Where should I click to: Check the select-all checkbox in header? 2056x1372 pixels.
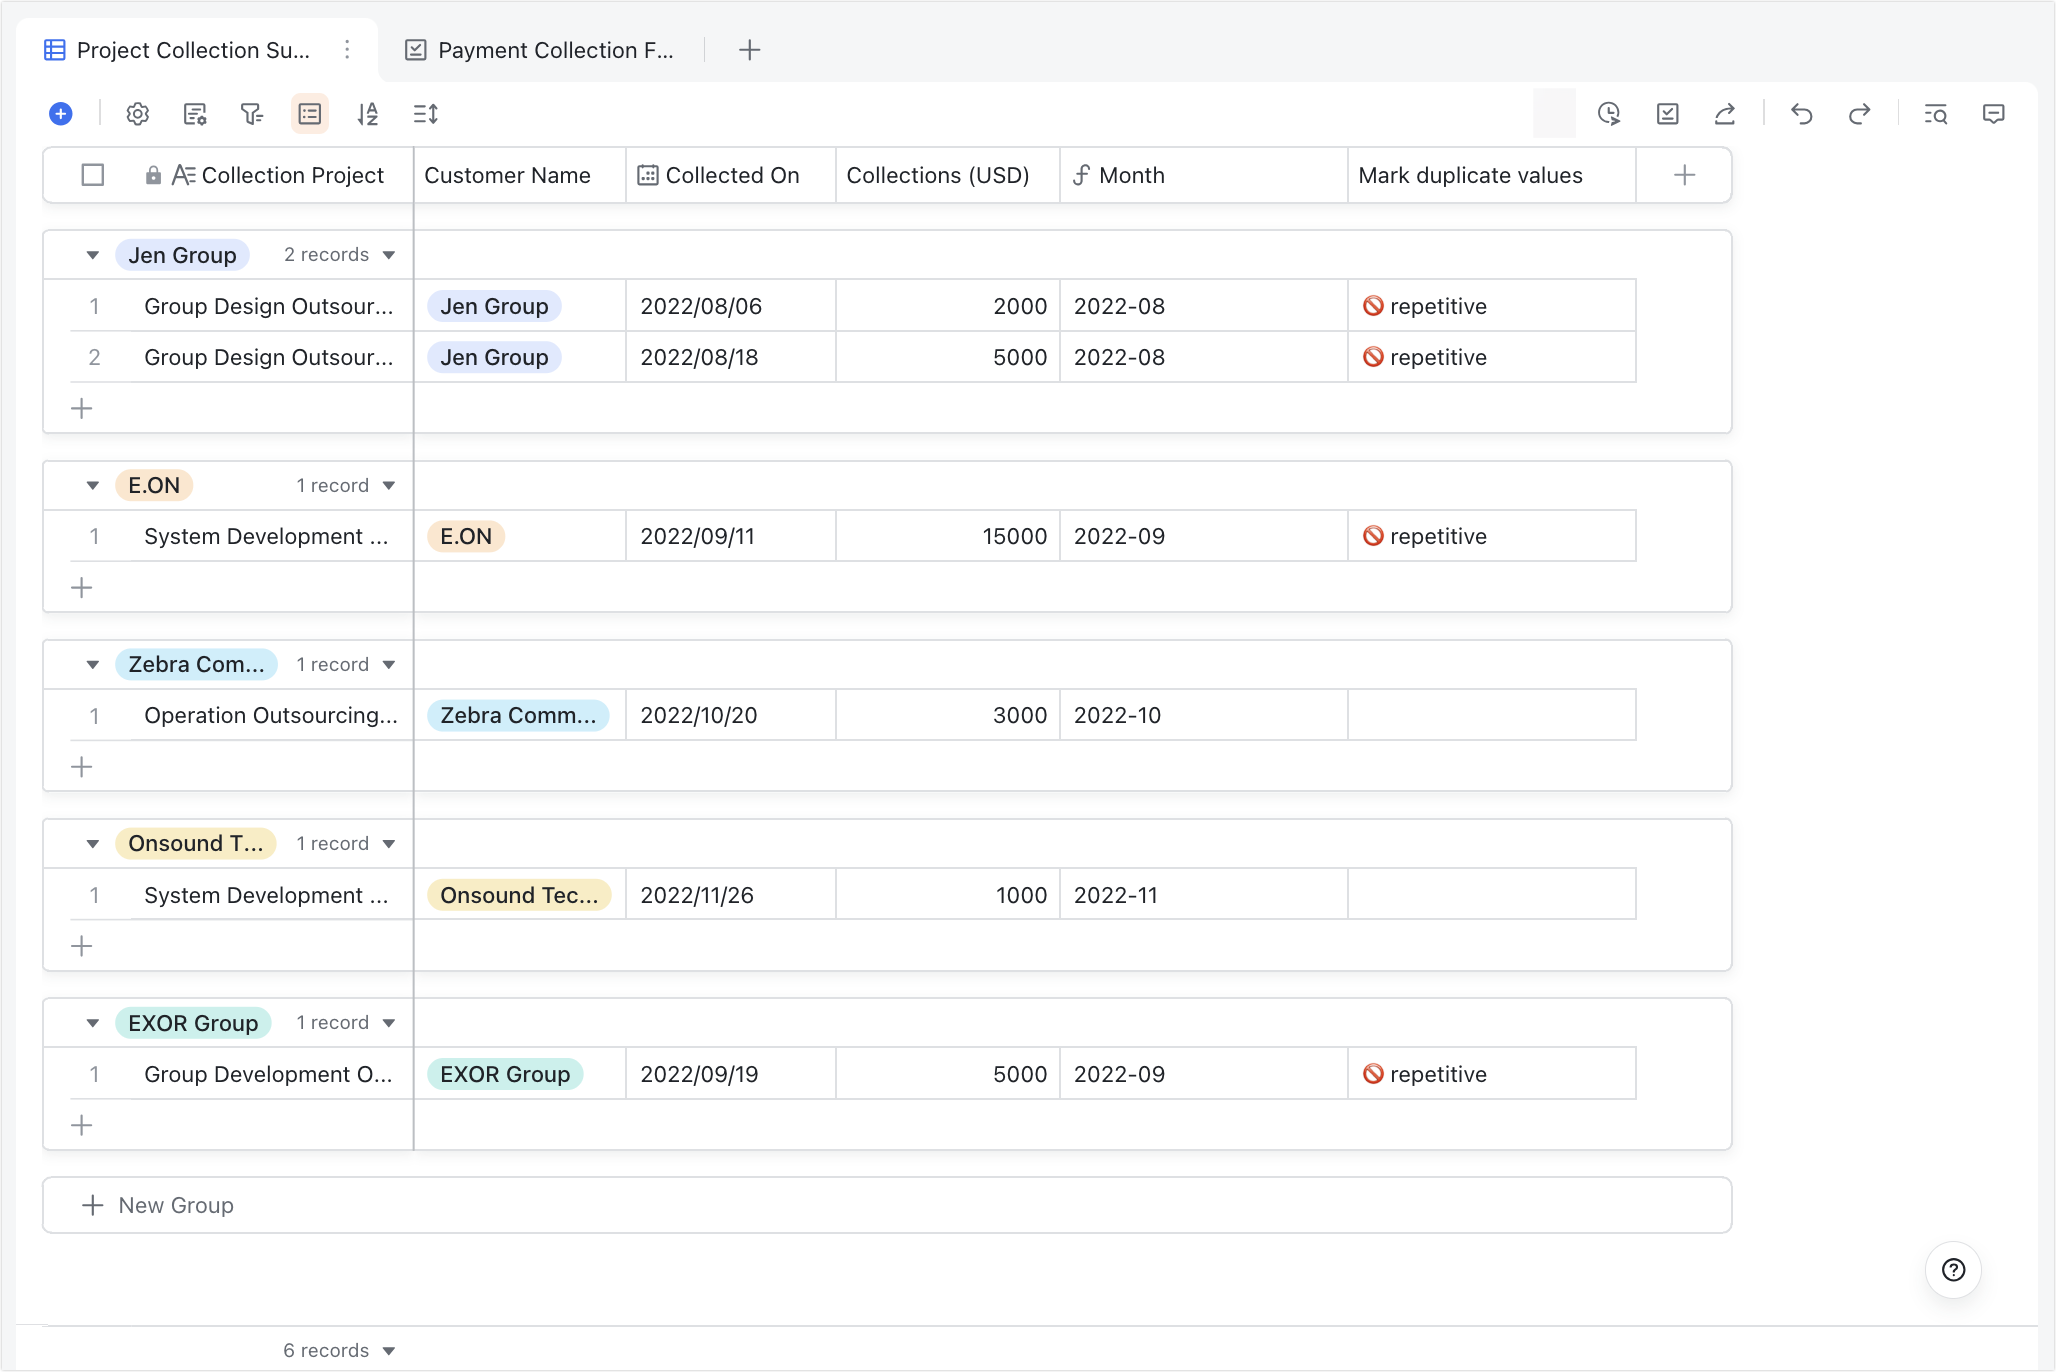pos(93,175)
